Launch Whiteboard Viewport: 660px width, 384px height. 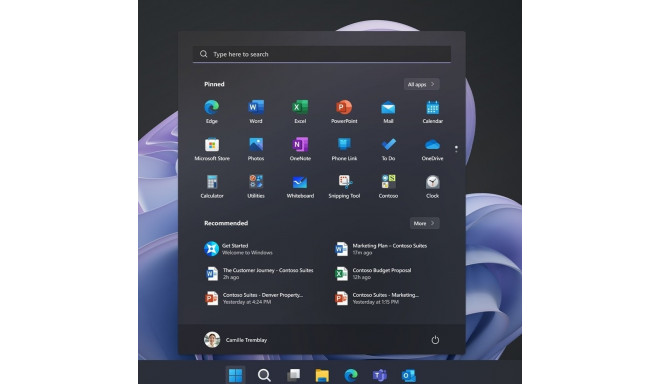300,186
